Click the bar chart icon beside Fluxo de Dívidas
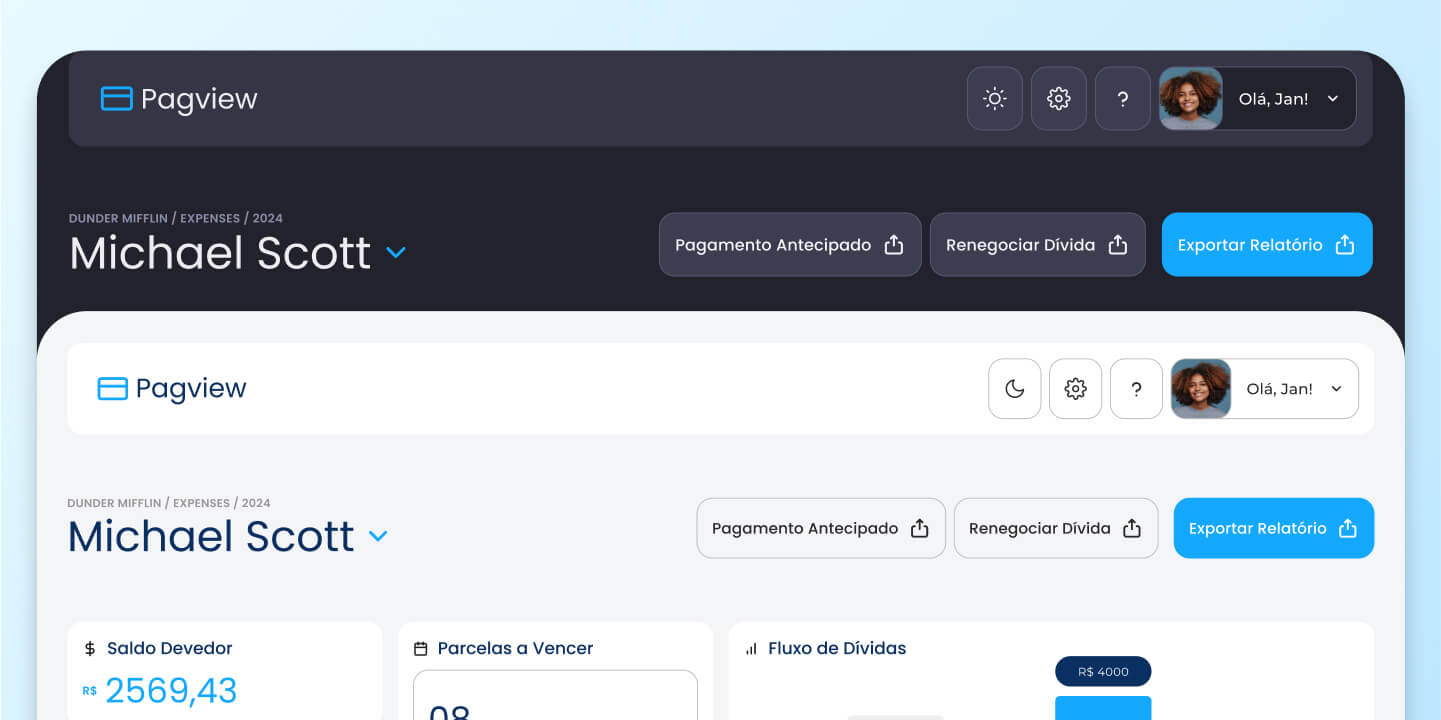 click(751, 649)
